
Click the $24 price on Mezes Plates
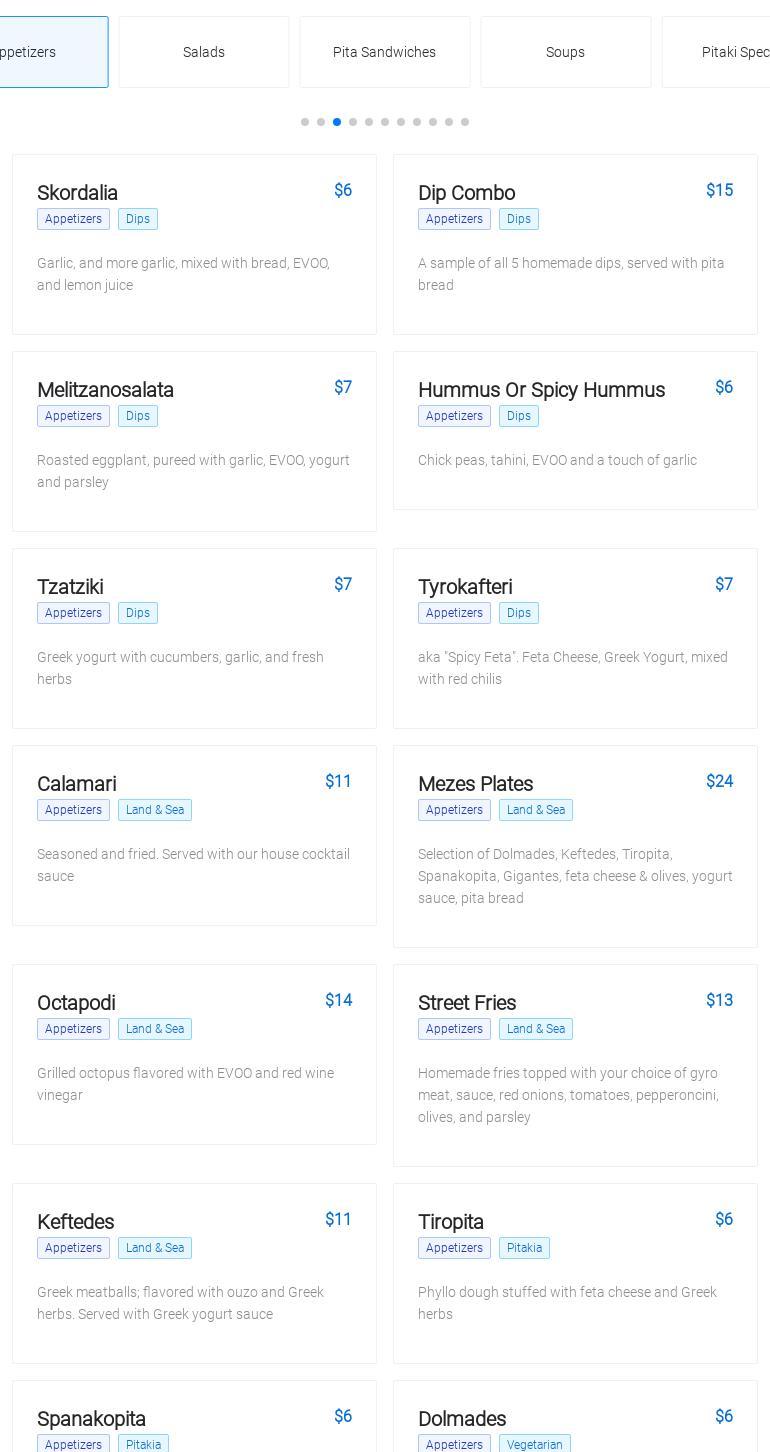click(719, 781)
